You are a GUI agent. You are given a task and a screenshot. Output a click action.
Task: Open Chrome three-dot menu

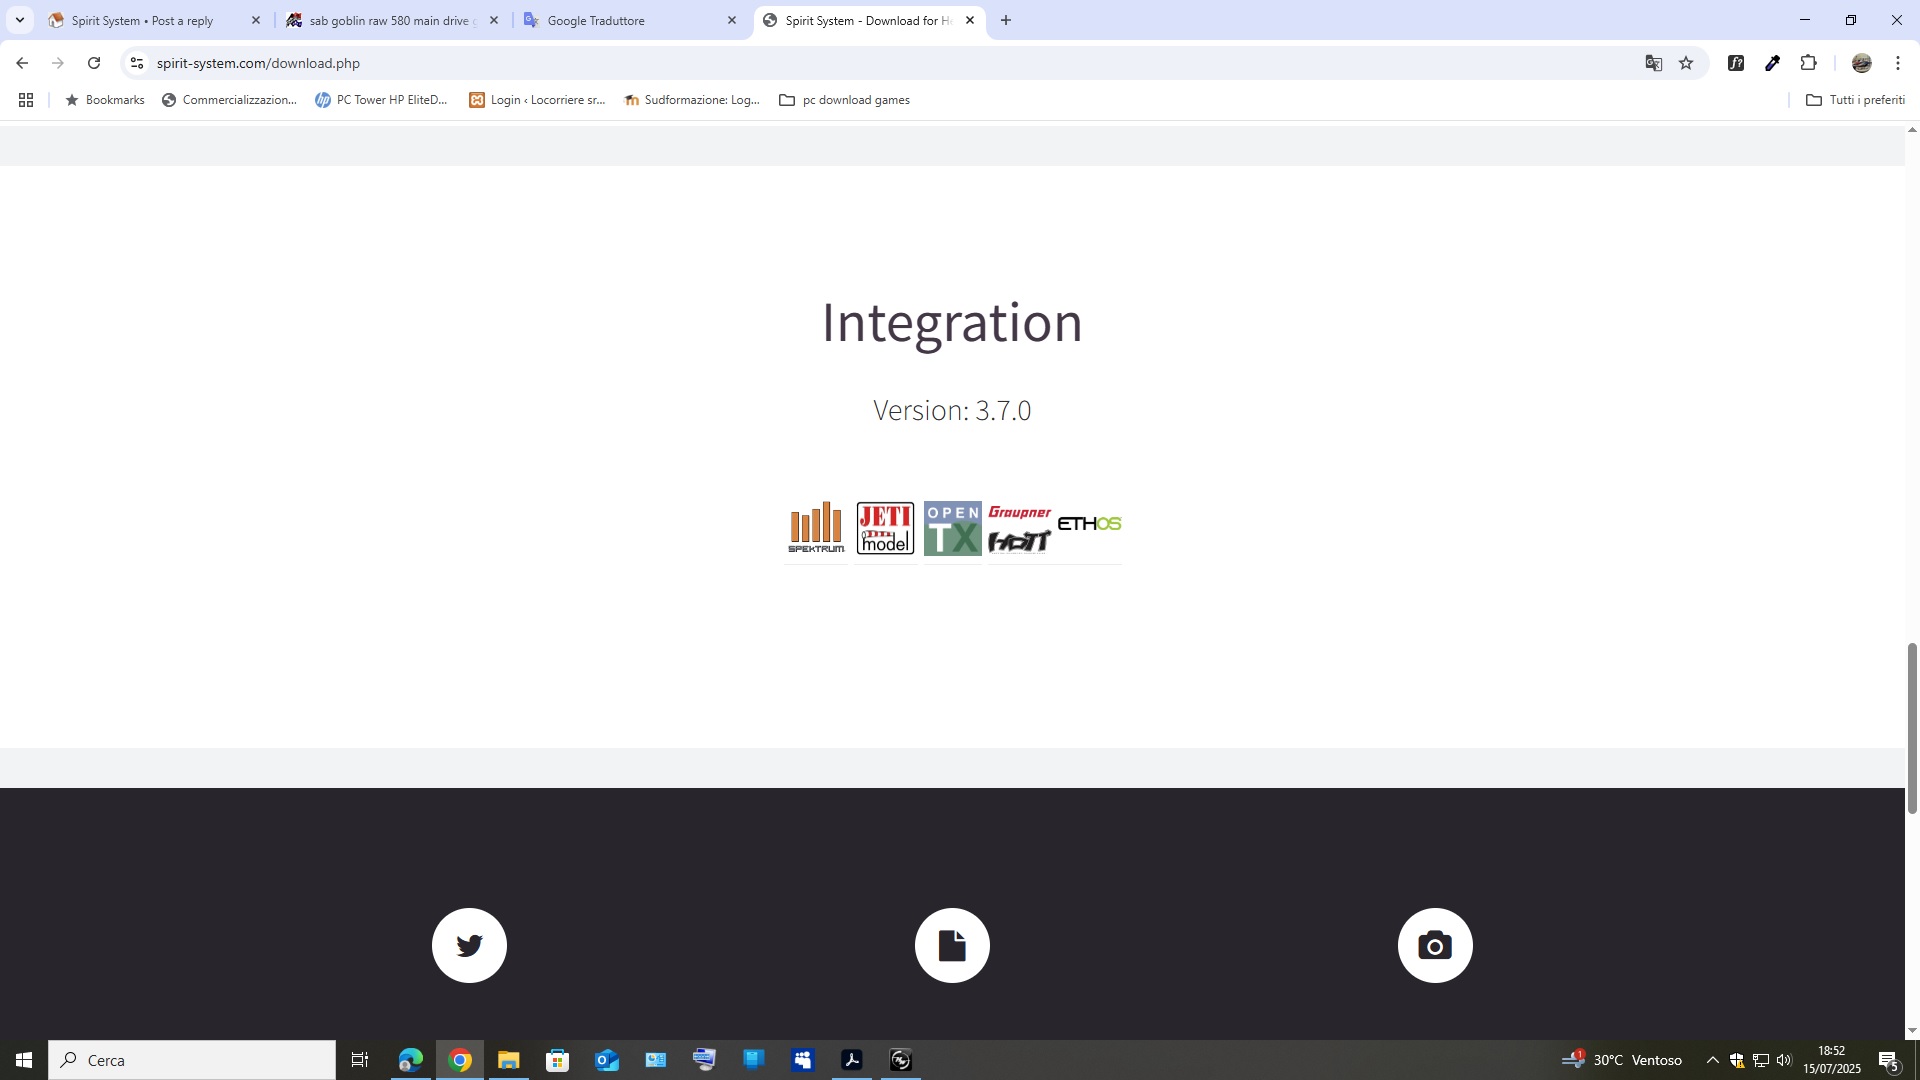tap(1898, 63)
